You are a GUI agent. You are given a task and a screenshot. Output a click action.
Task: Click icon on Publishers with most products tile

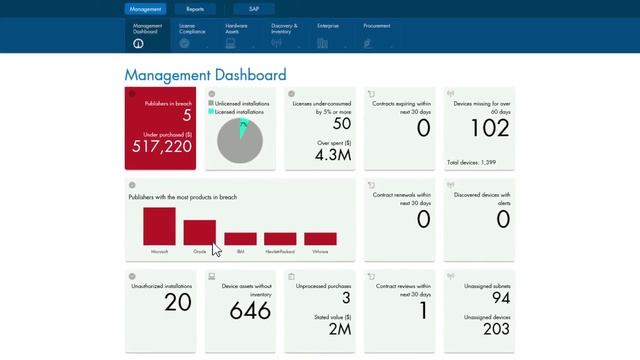pyautogui.click(x=132, y=185)
